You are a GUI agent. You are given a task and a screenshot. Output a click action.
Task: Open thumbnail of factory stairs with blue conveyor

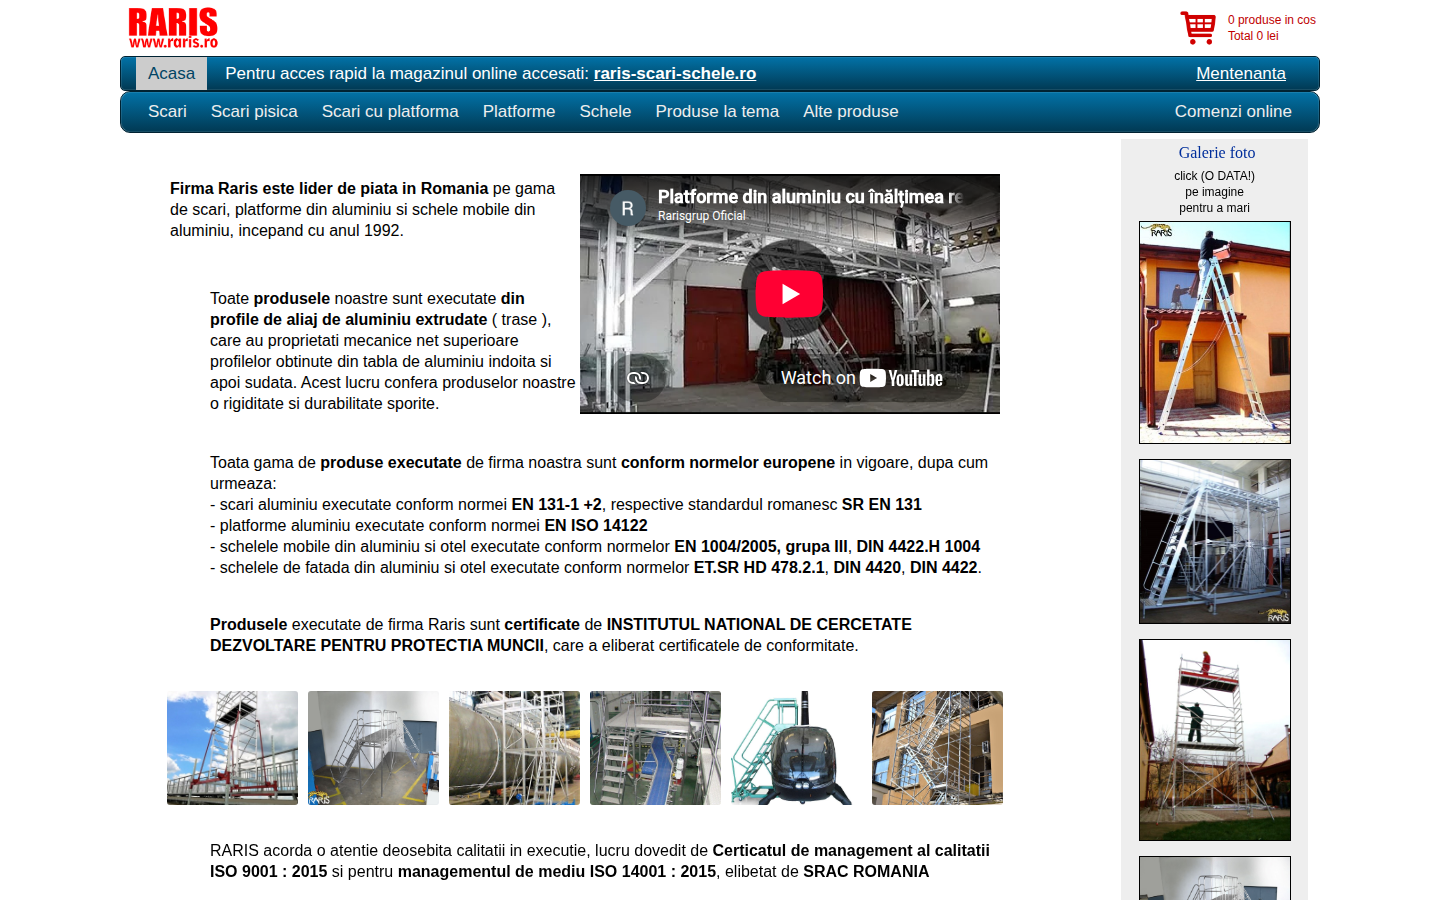tap(655, 748)
